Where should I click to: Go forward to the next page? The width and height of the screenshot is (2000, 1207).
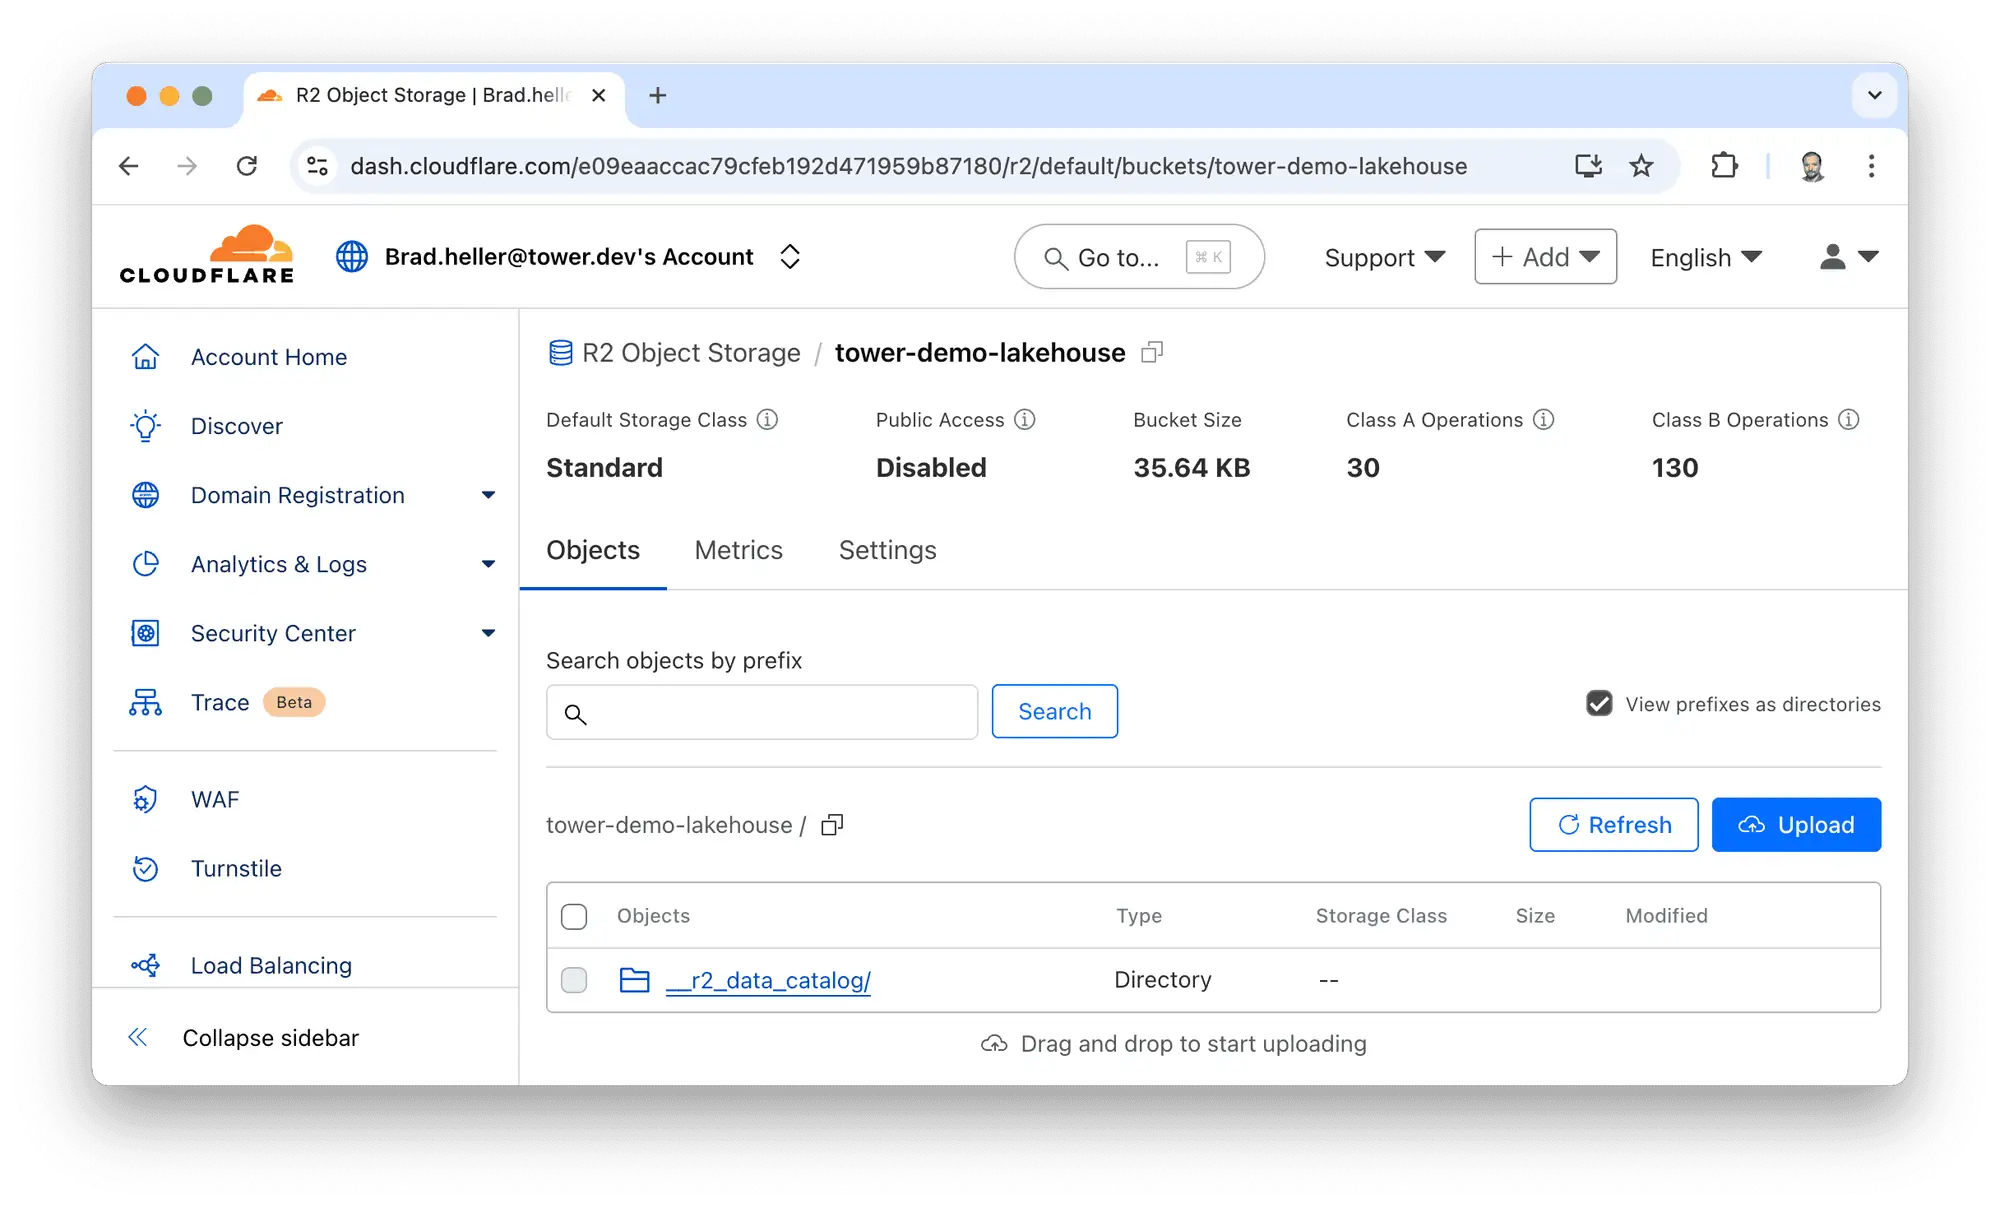click(187, 166)
